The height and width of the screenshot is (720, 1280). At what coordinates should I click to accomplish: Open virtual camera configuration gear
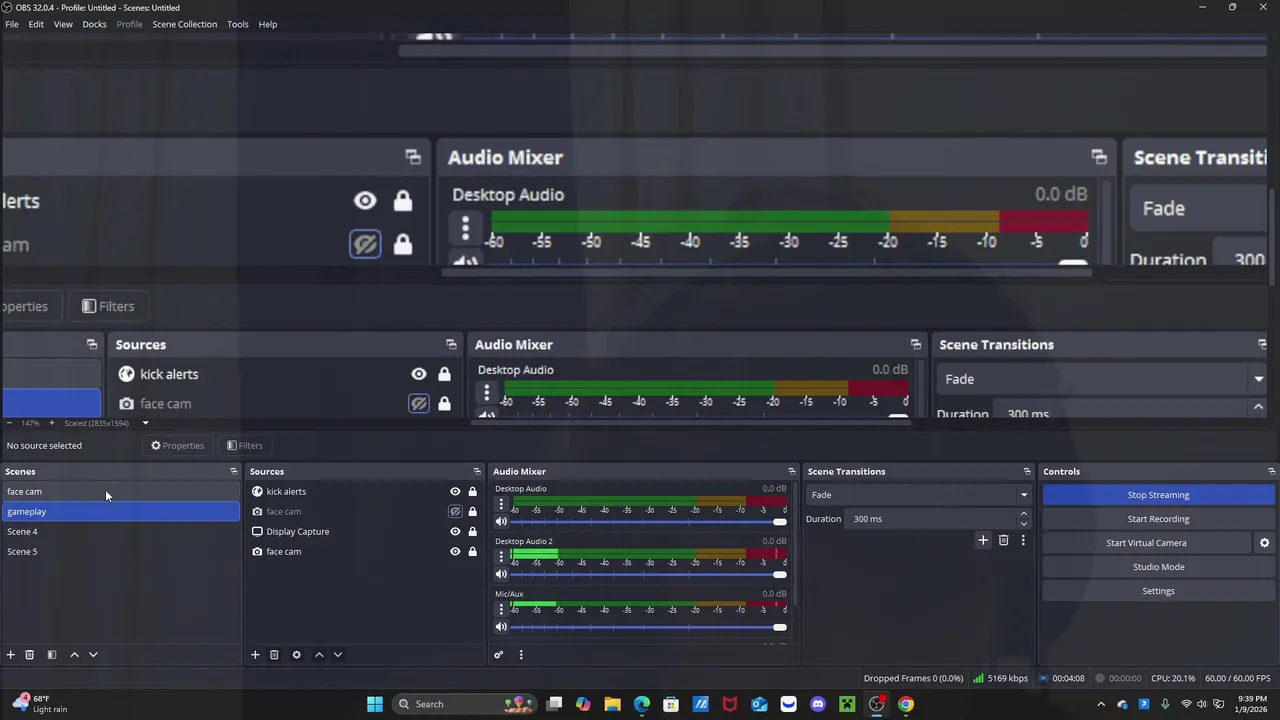1264,543
